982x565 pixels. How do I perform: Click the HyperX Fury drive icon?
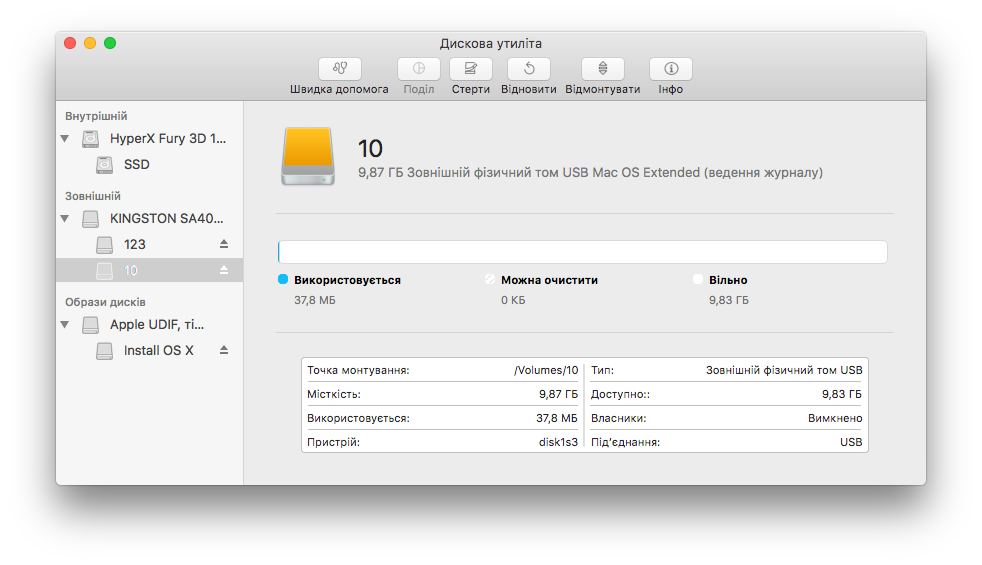coord(91,138)
